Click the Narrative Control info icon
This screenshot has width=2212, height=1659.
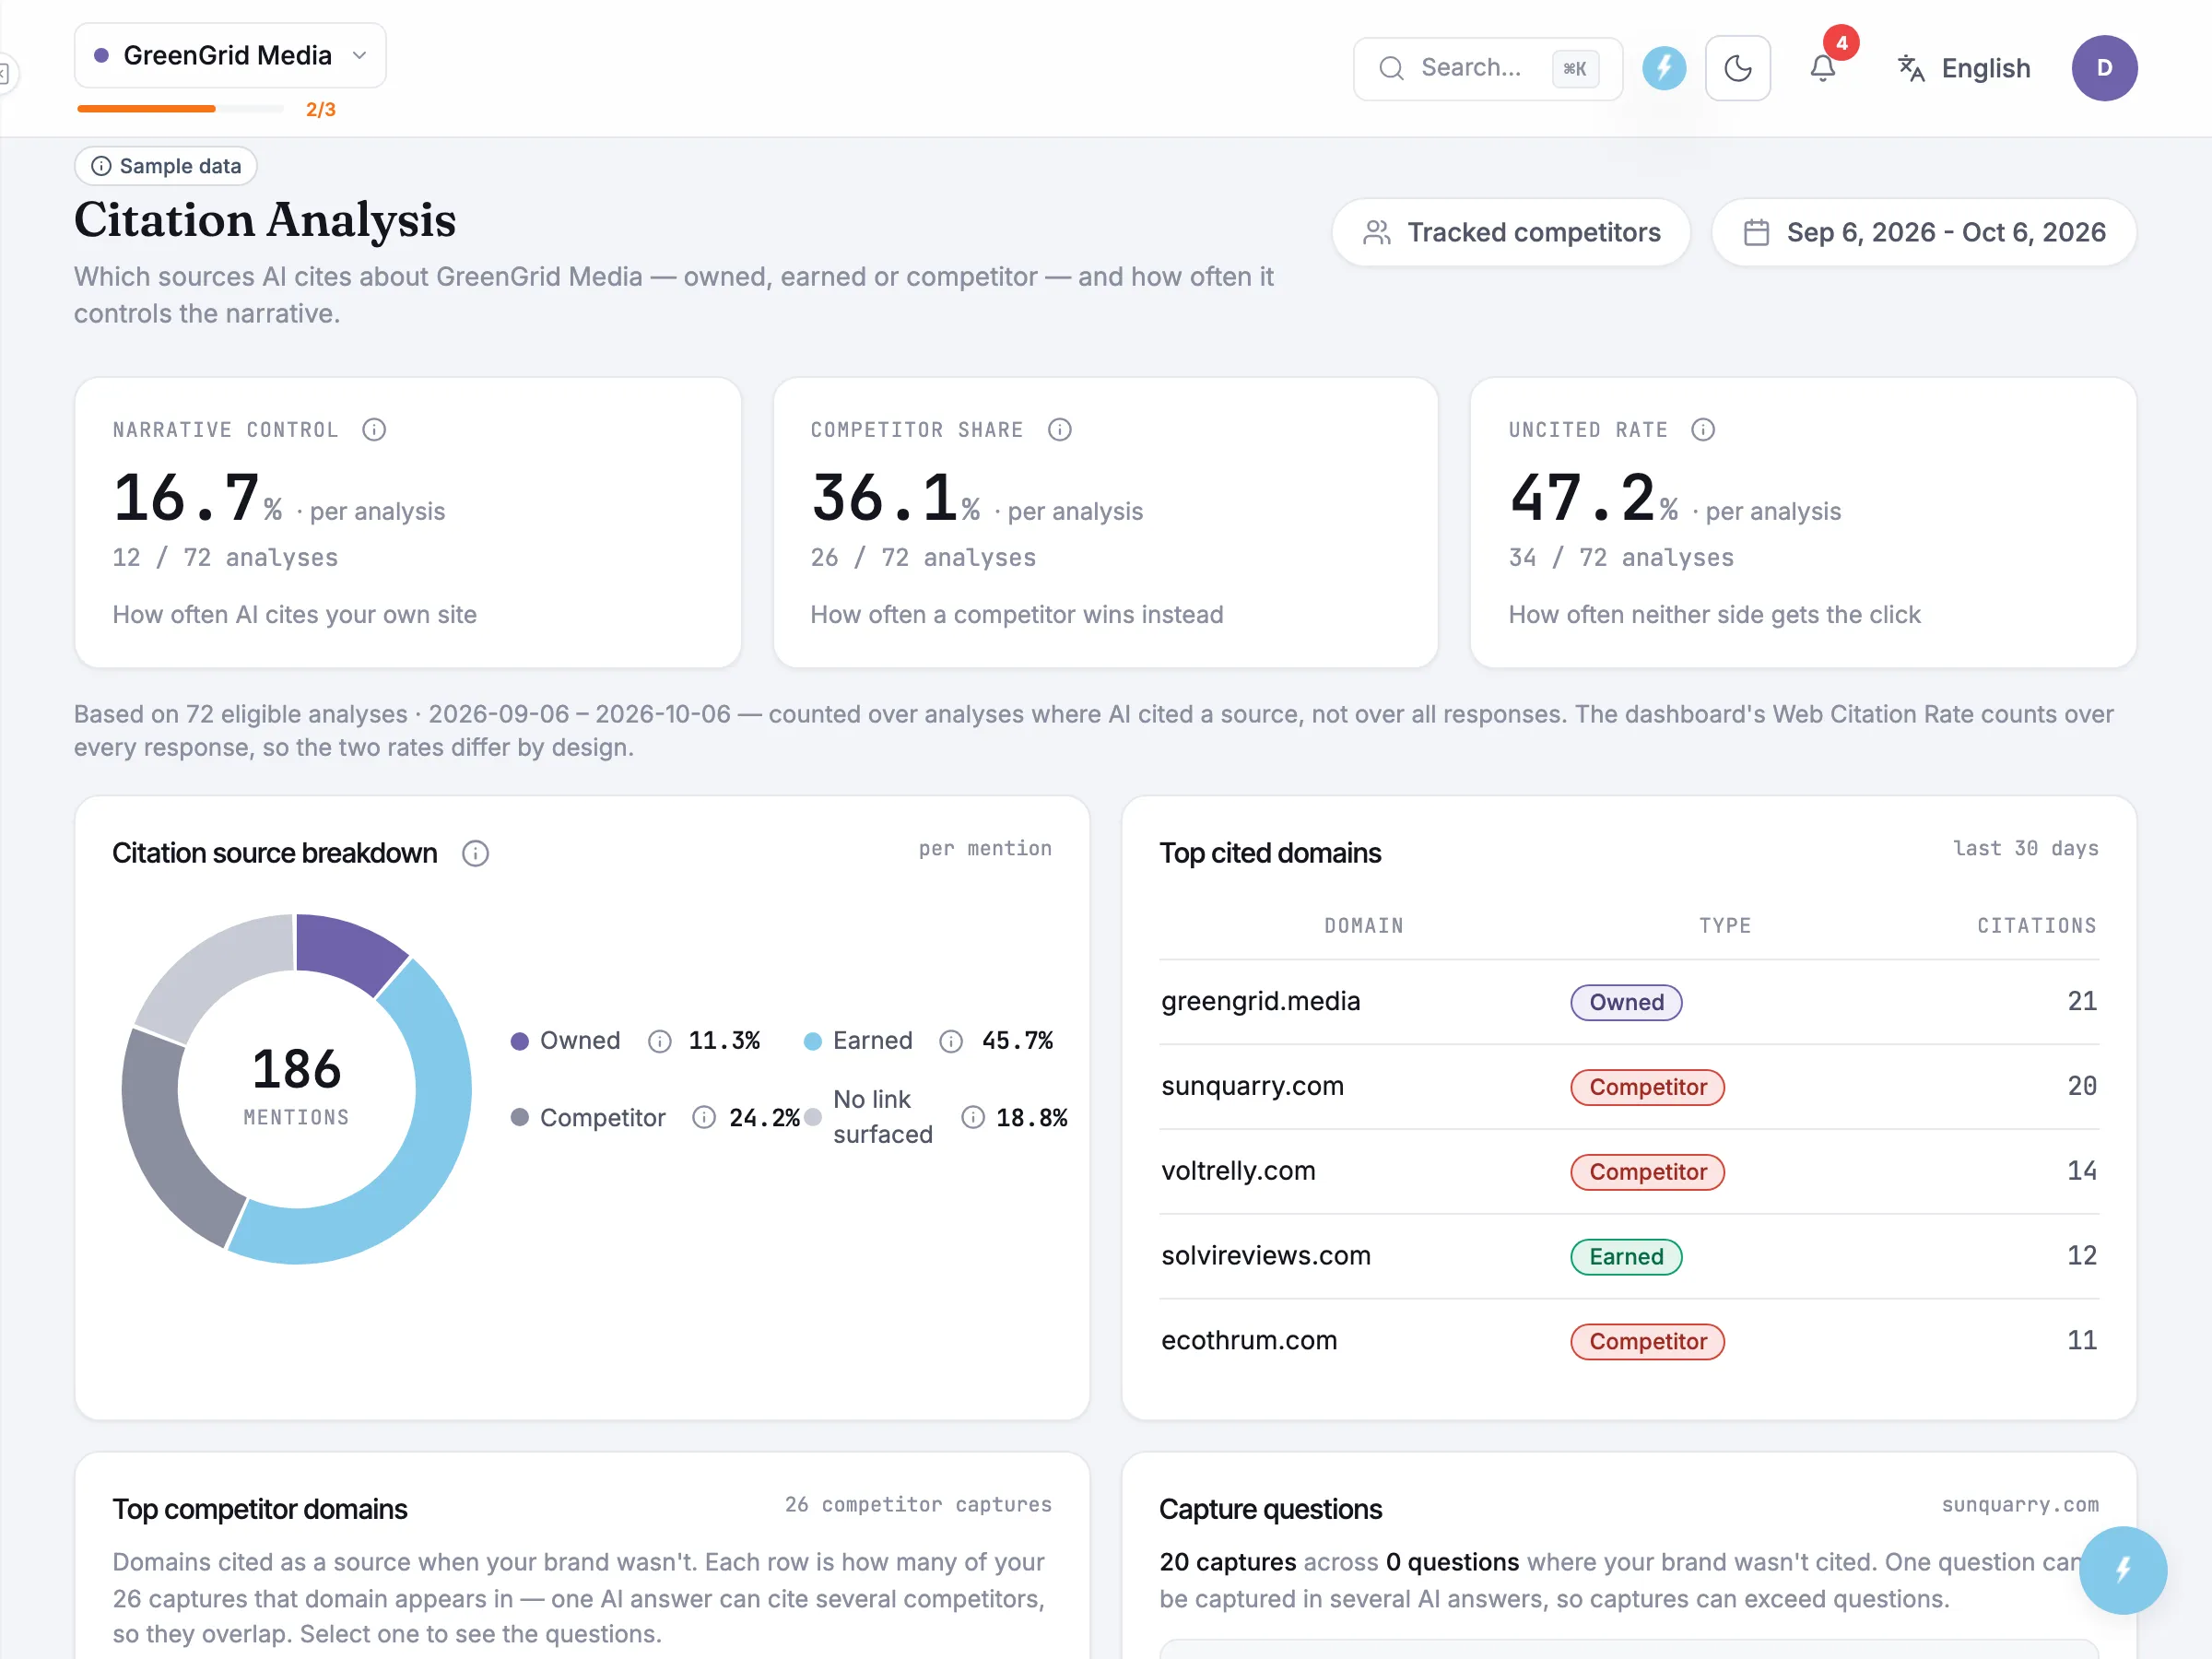point(374,430)
